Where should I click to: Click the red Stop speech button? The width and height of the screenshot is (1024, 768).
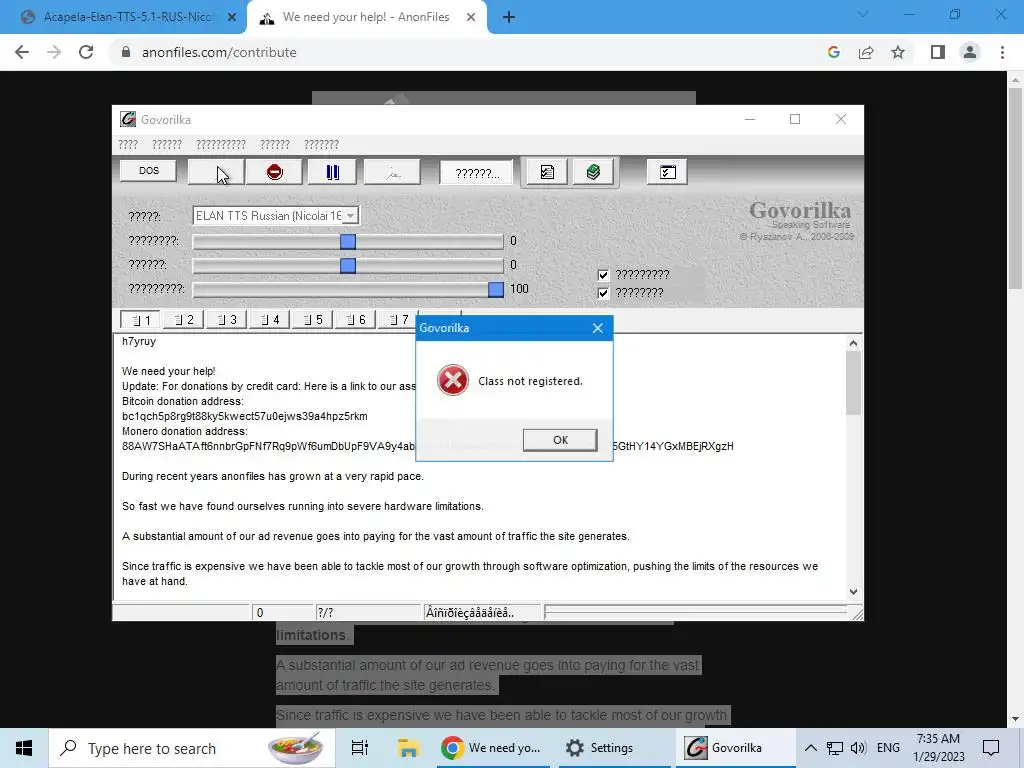274,172
